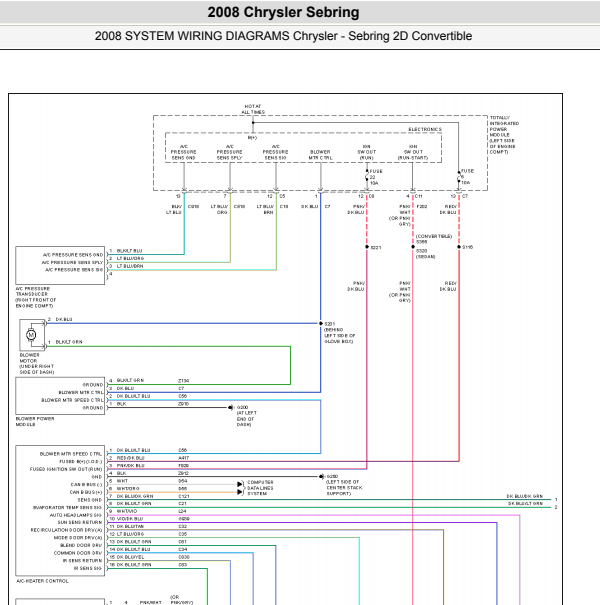The image size is (600, 605).
Task: Select the "ELECTRONICS" label in the TIPM
Action: [x=425, y=129]
